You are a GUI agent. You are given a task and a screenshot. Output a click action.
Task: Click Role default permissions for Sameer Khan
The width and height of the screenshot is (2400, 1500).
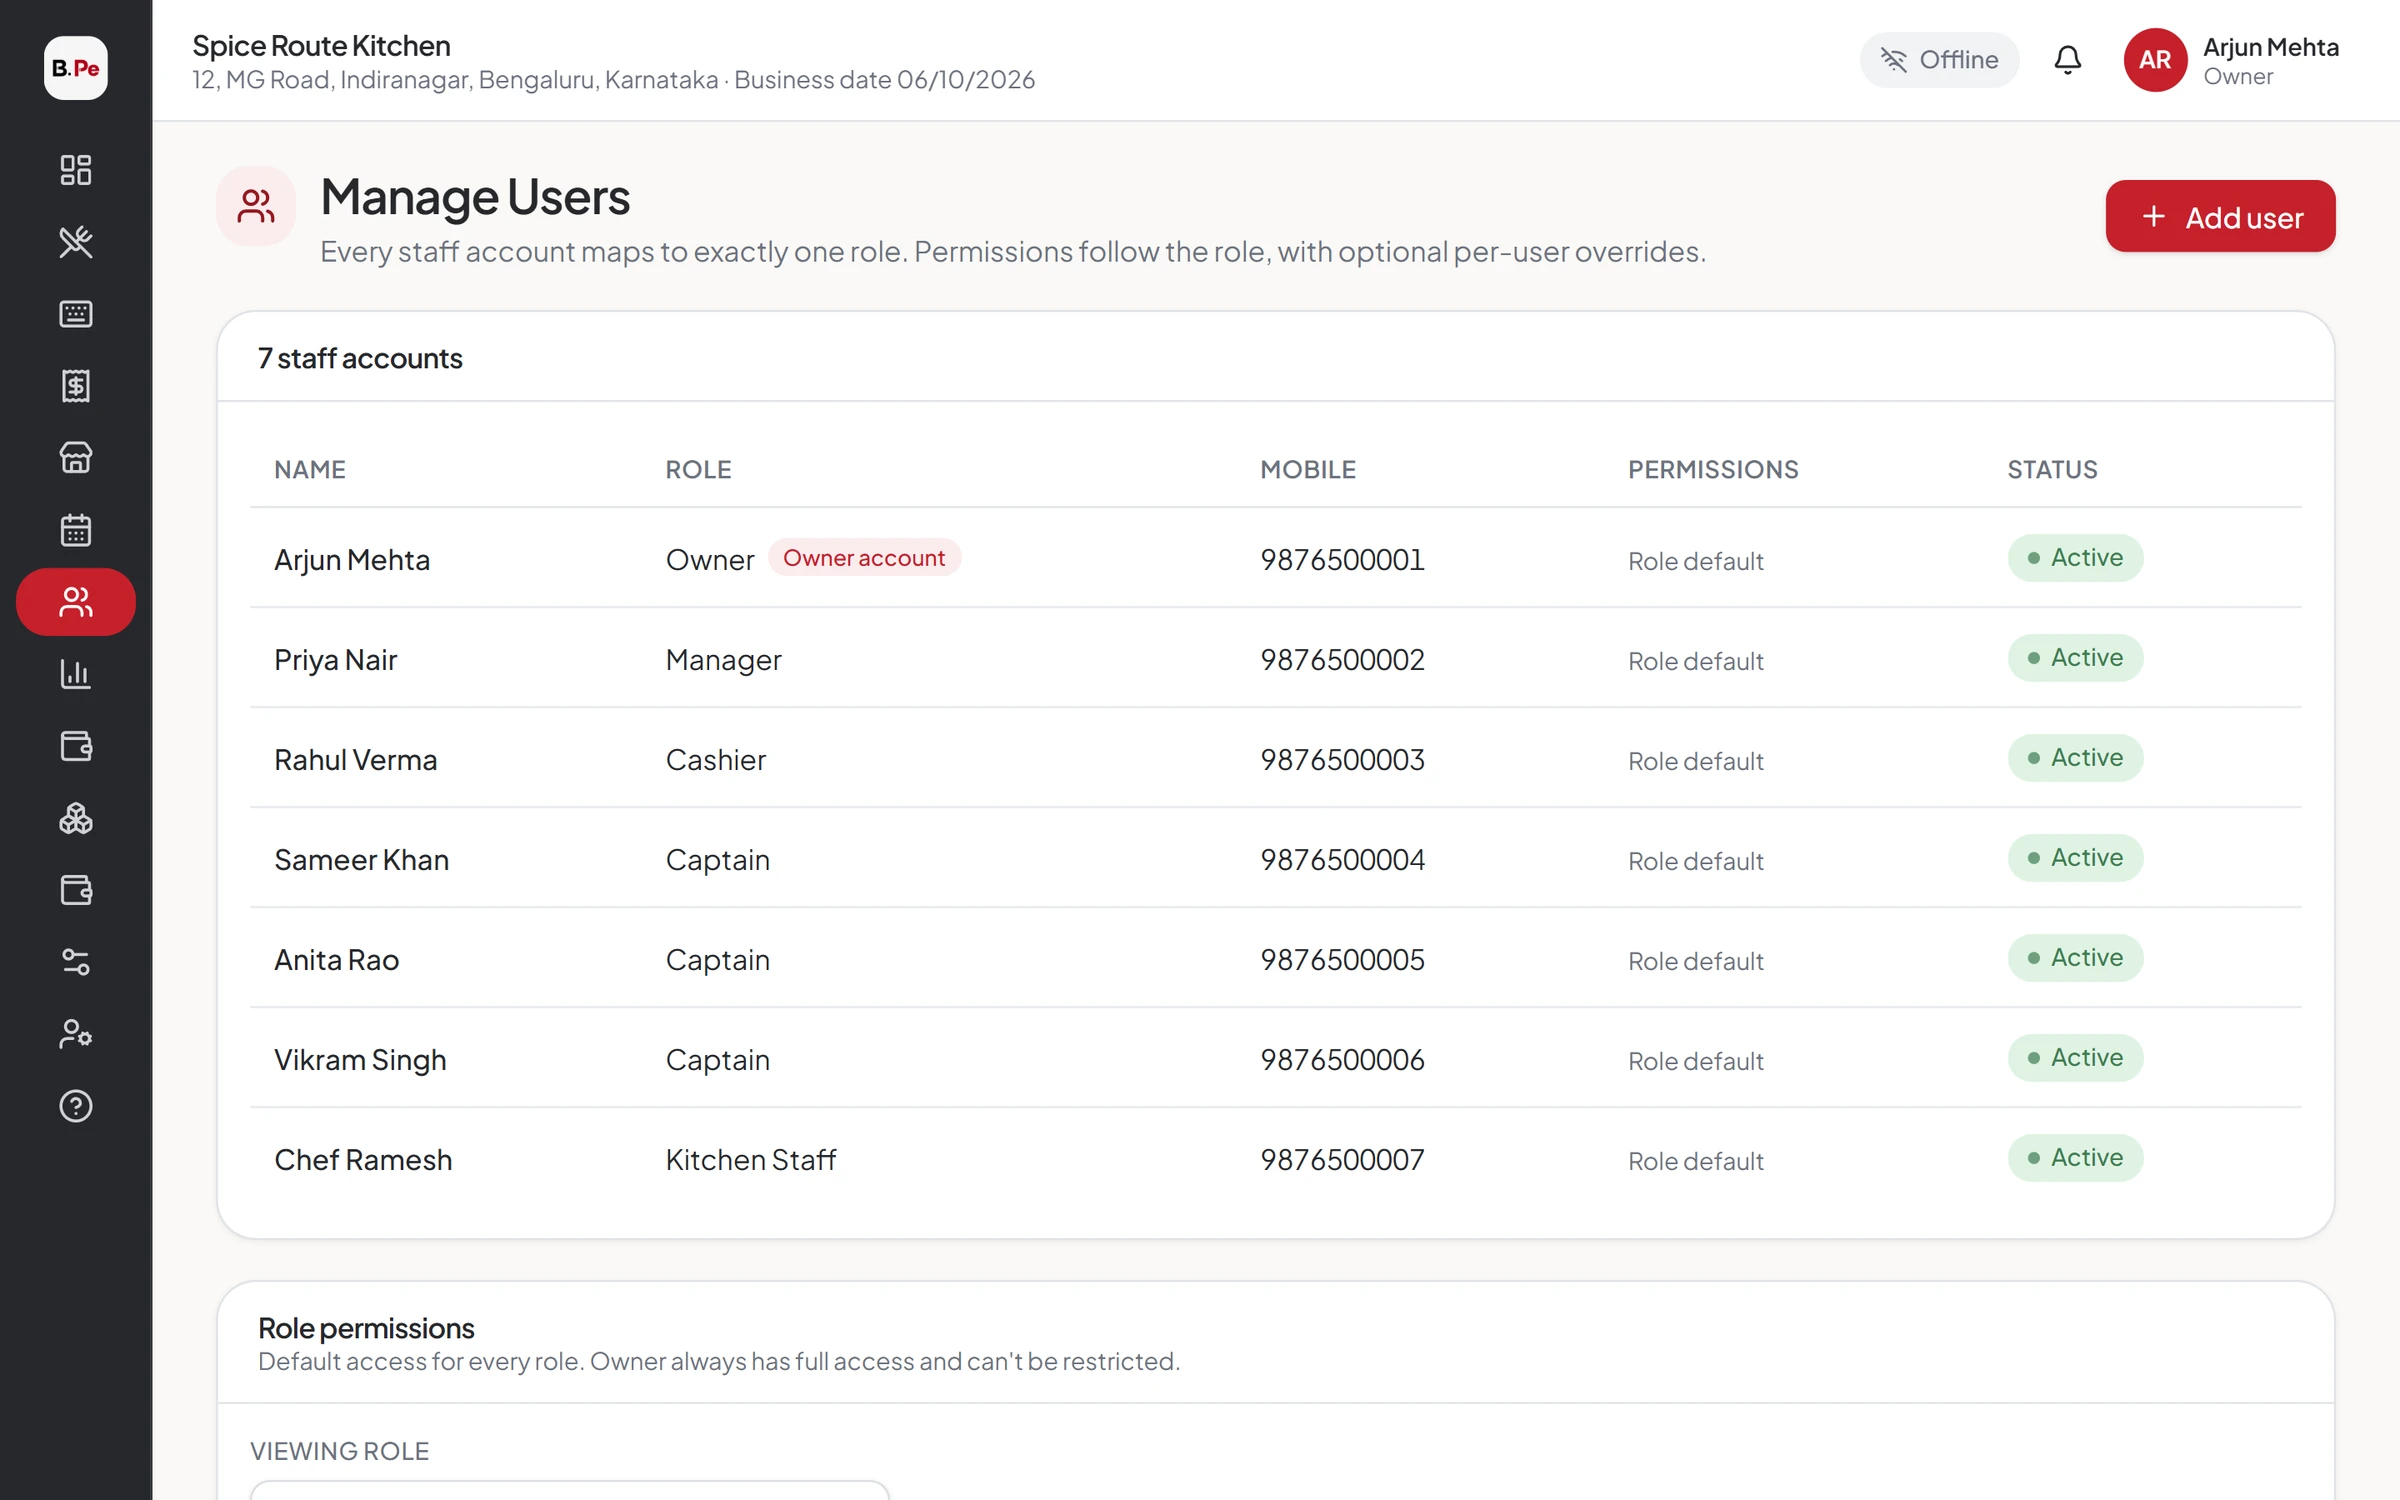(x=1695, y=861)
